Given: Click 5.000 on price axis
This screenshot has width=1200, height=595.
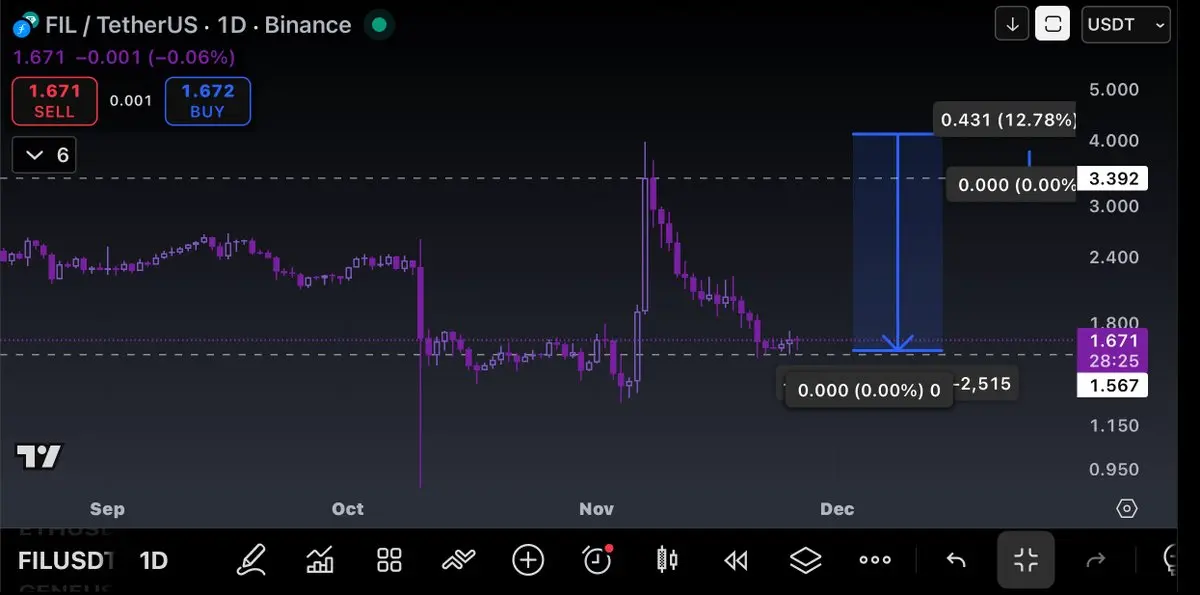Looking at the screenshot, I should pyautogui.click(x=1114, y=89).
